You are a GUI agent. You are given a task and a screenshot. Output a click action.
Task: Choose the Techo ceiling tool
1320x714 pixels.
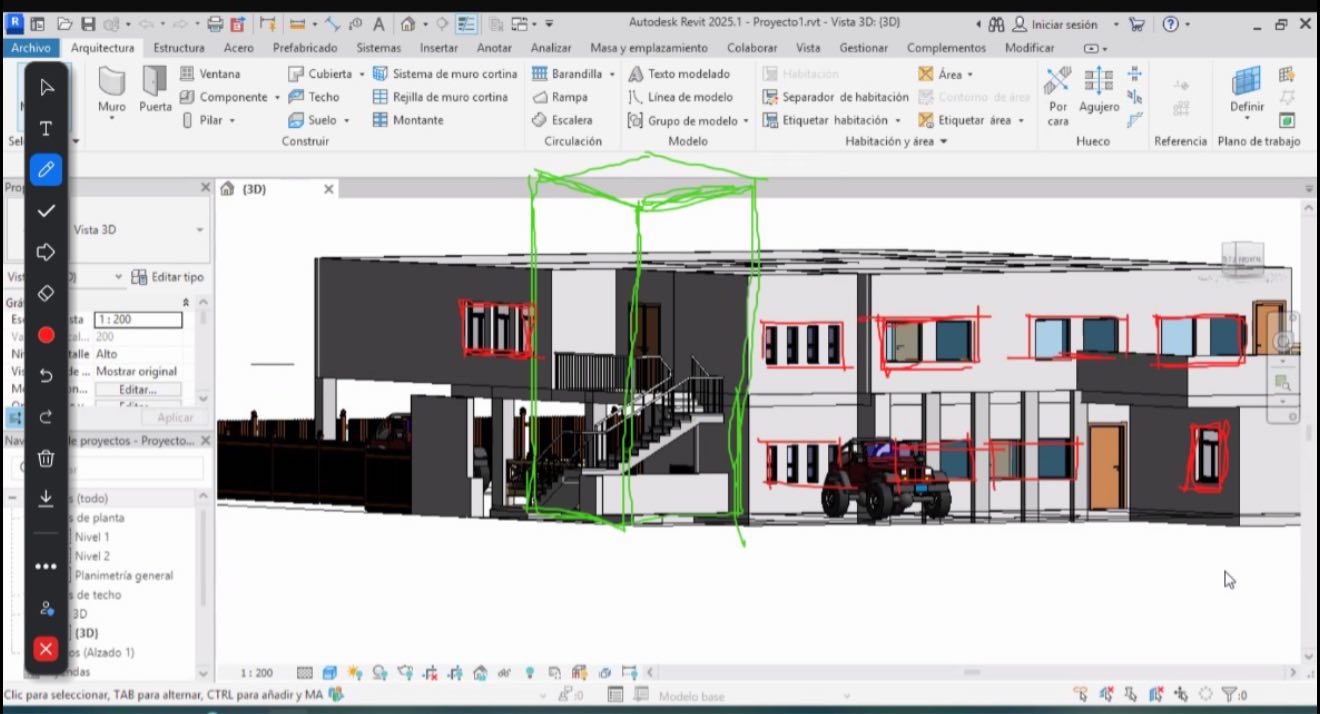pos(314,97)
